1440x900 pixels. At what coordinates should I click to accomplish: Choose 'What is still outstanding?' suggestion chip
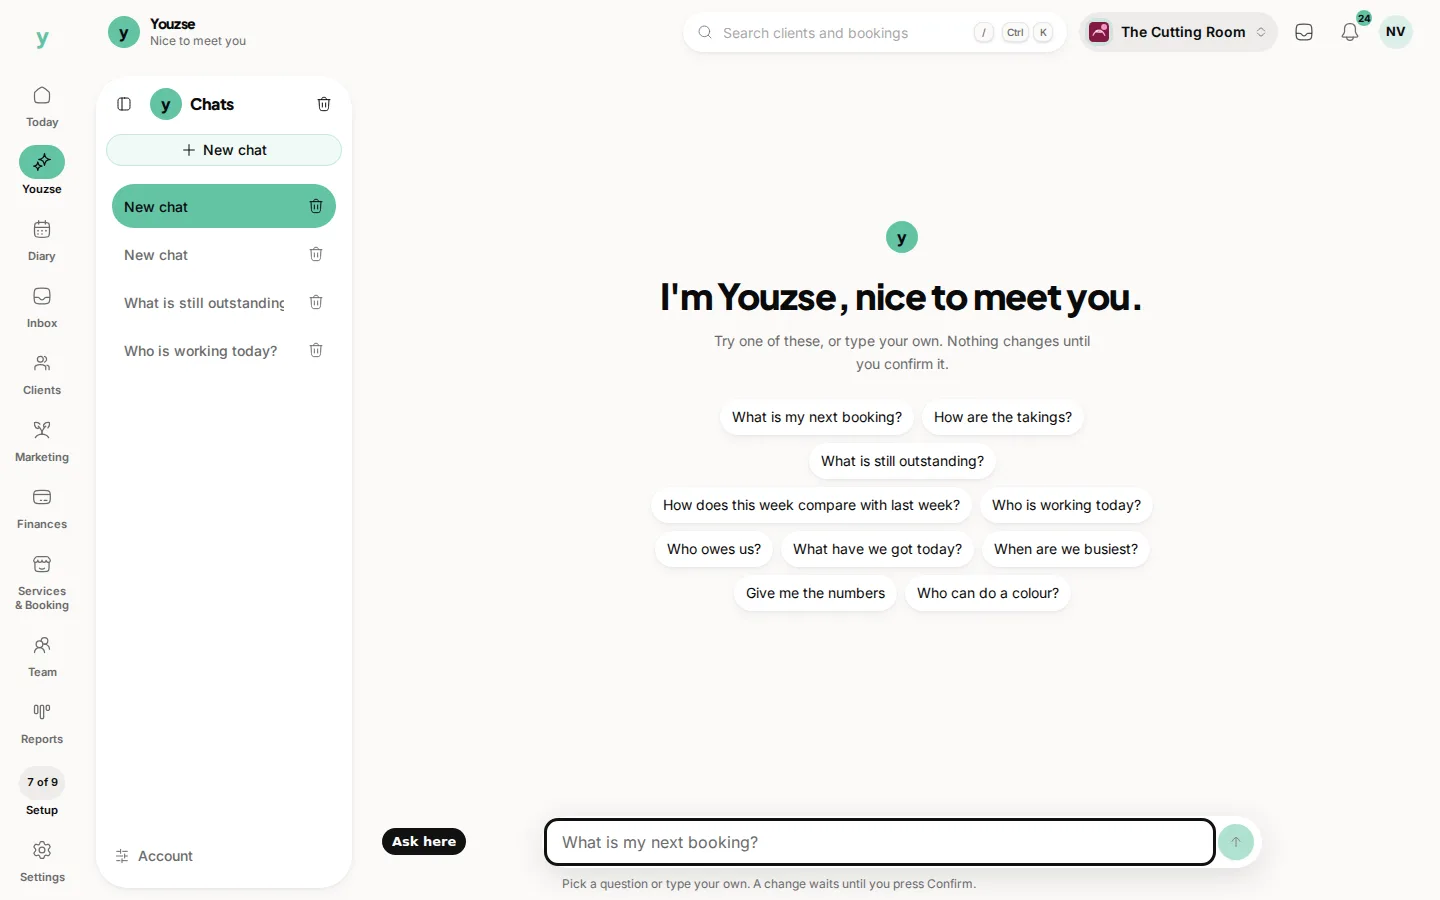click(902, 461)
